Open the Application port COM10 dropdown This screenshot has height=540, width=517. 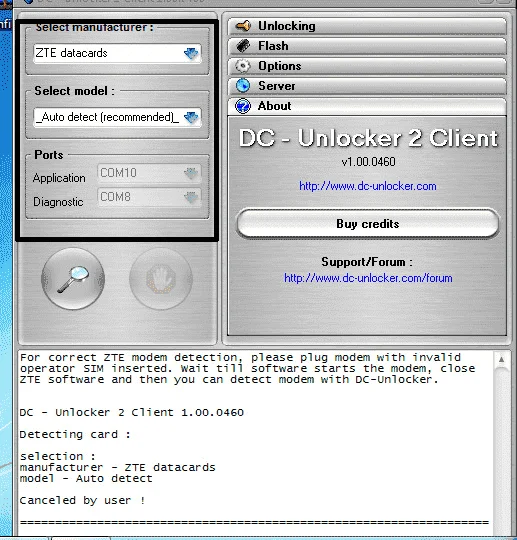click(149, 173)
